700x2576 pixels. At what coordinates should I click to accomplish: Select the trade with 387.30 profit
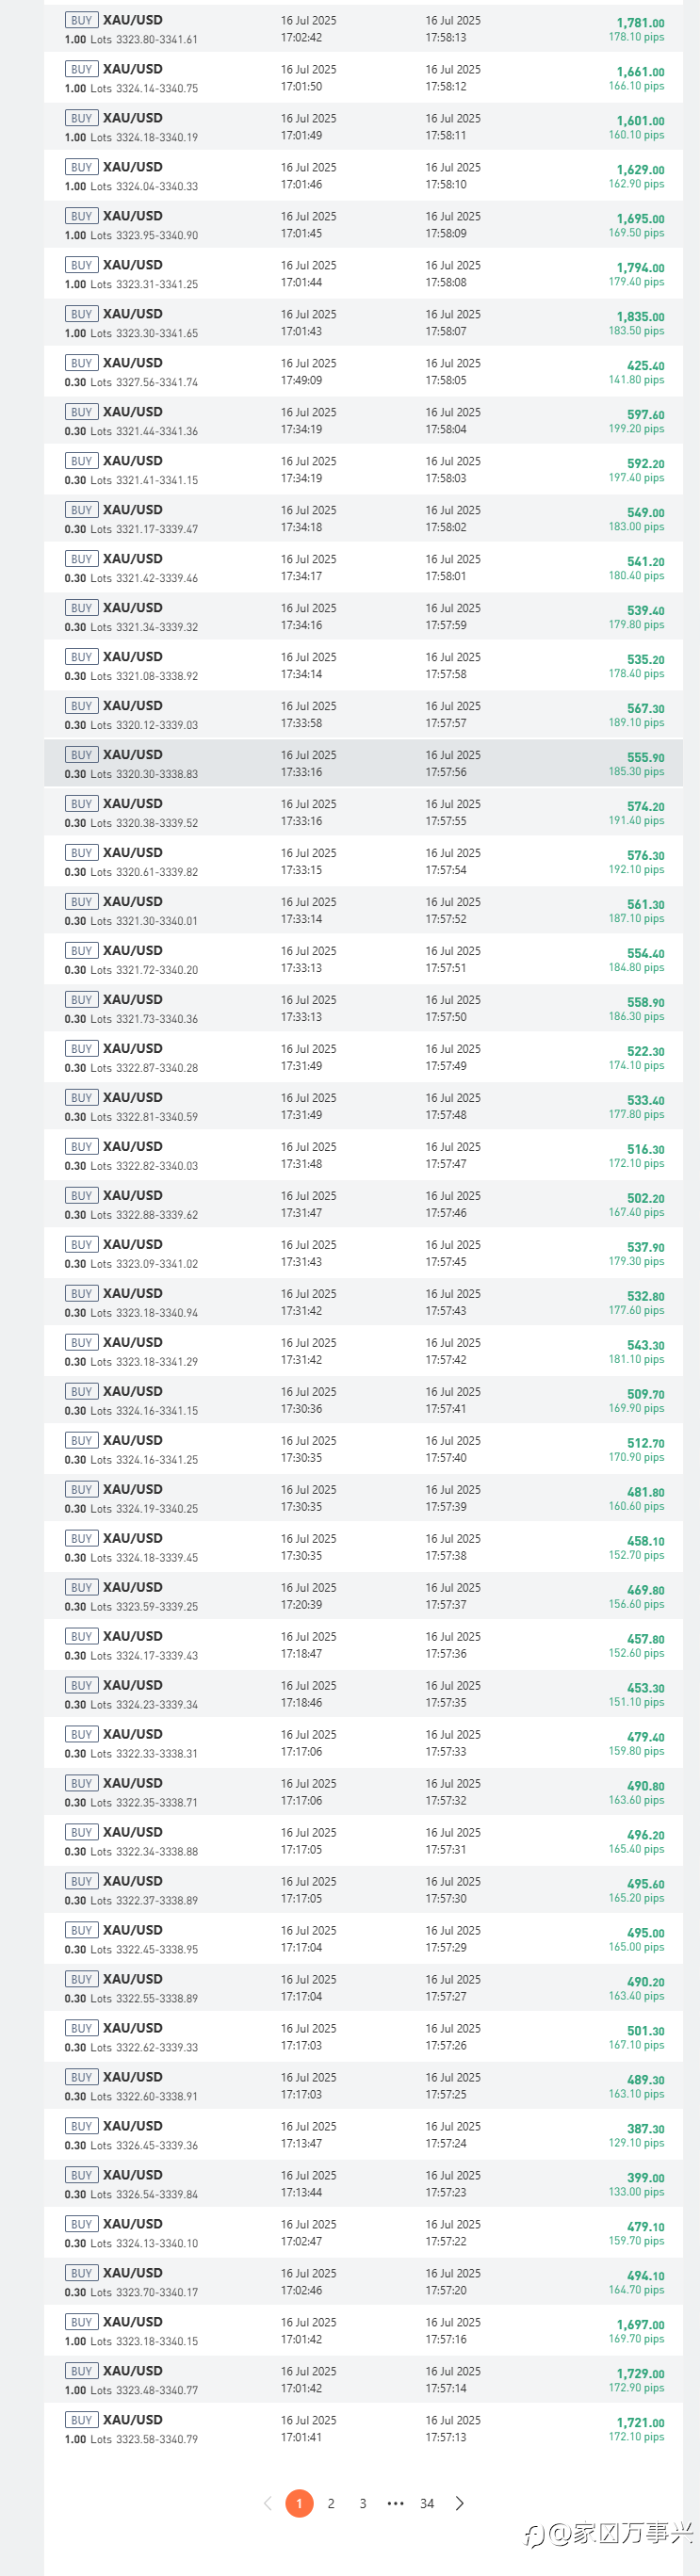[645, 2129]
